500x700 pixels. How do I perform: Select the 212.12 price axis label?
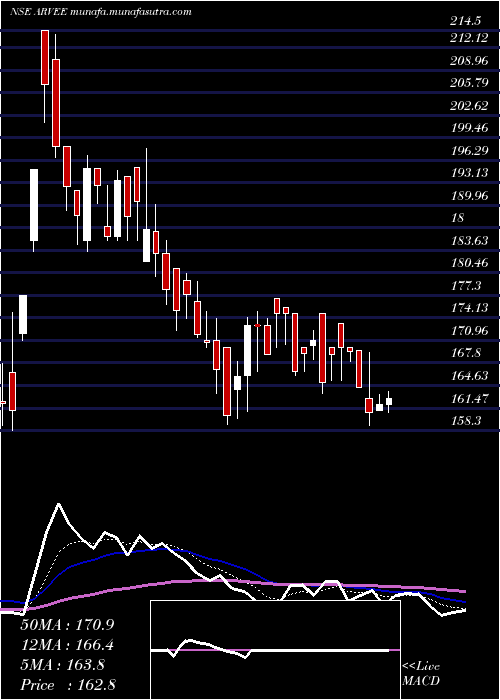pyautogui.click(x=469, y=39)
